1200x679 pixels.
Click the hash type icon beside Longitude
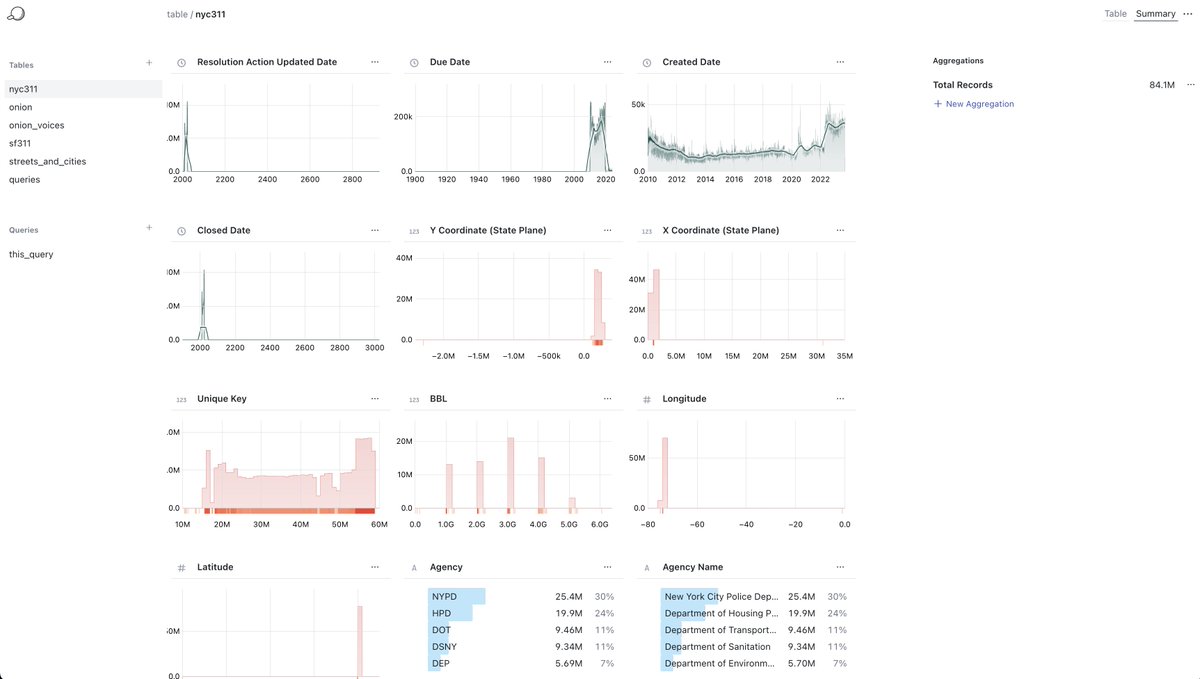tap(647, 399)
